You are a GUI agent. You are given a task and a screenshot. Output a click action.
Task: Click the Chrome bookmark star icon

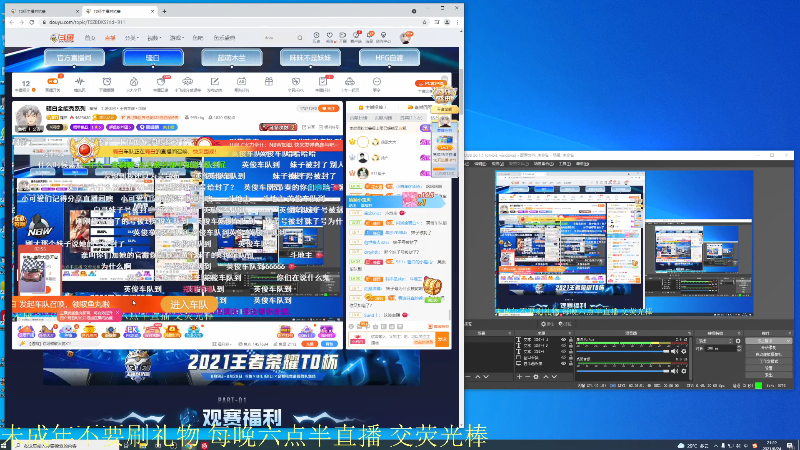coord(424,22)
